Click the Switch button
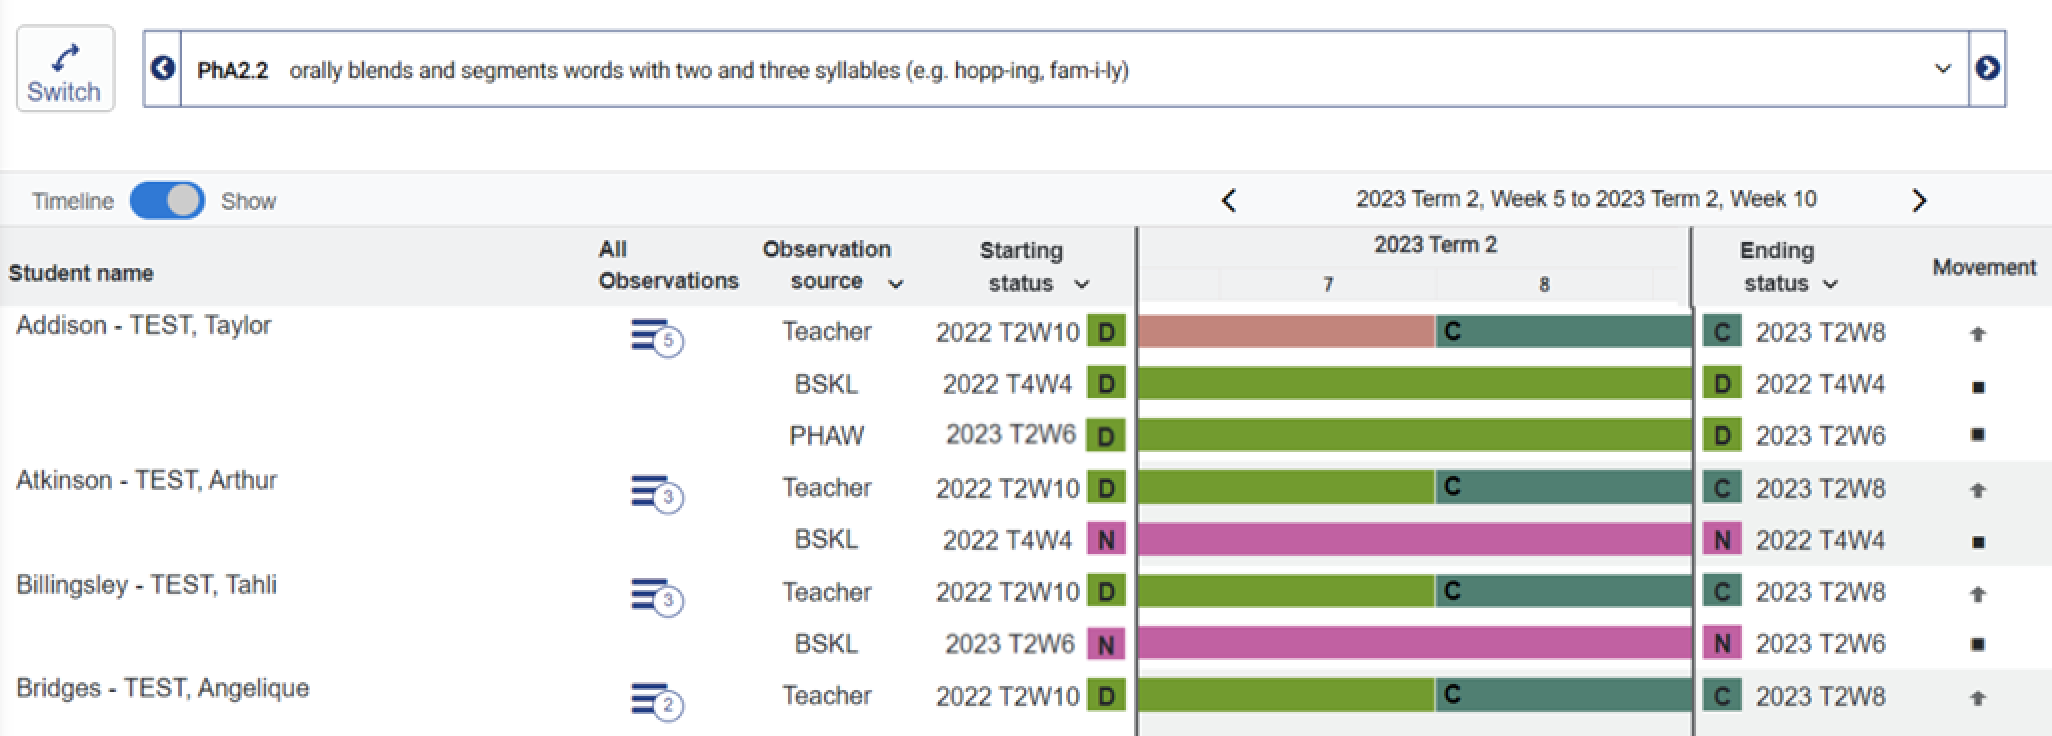This screenshot has width=2052, height=736. (65, 69)
